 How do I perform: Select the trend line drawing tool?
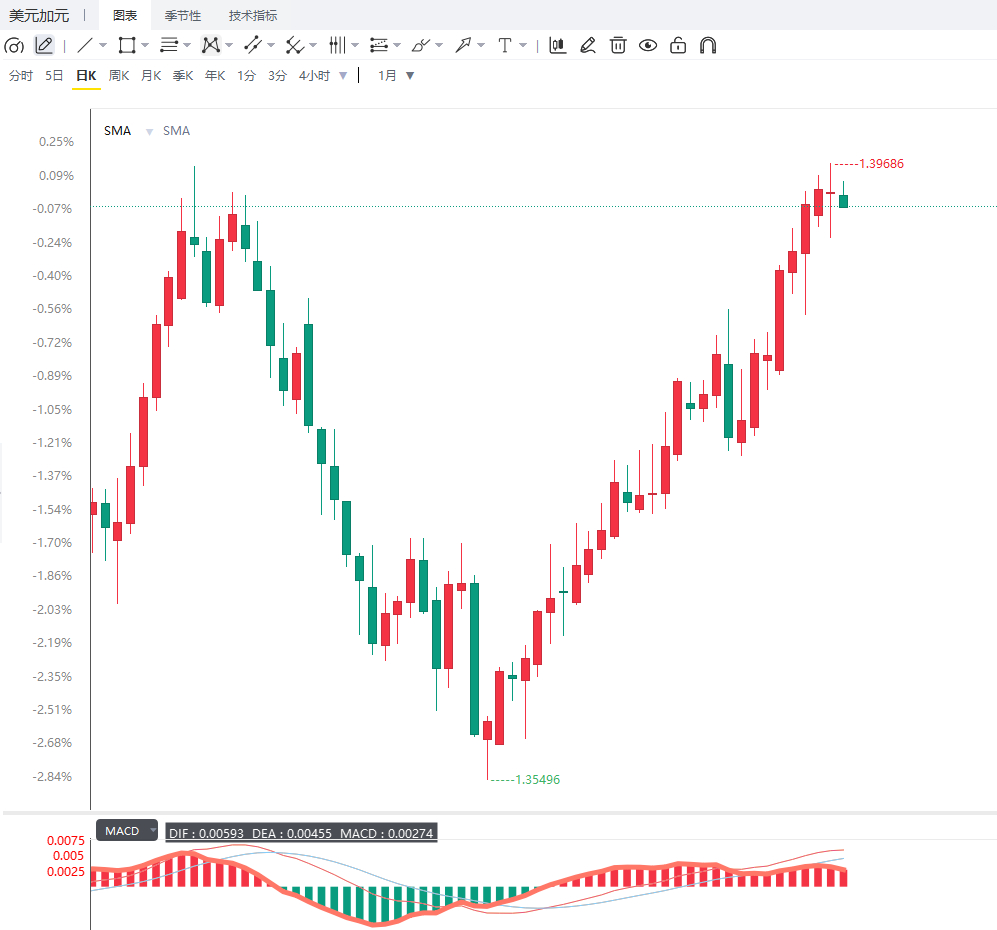(85, 46)
